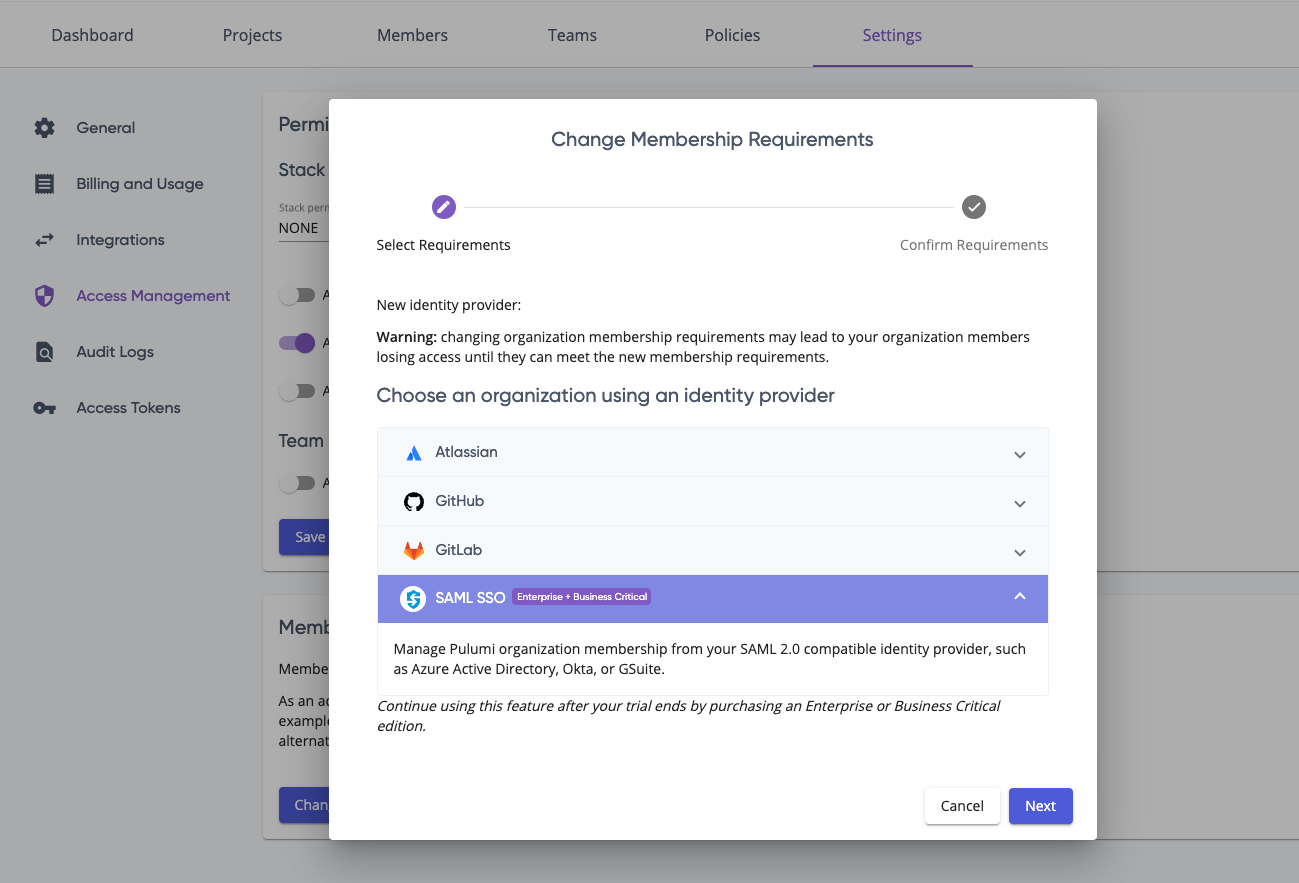Open the stack permission NONE dropdown
This screenshot has width=1299, height=883.
click(x=303, y=228)
